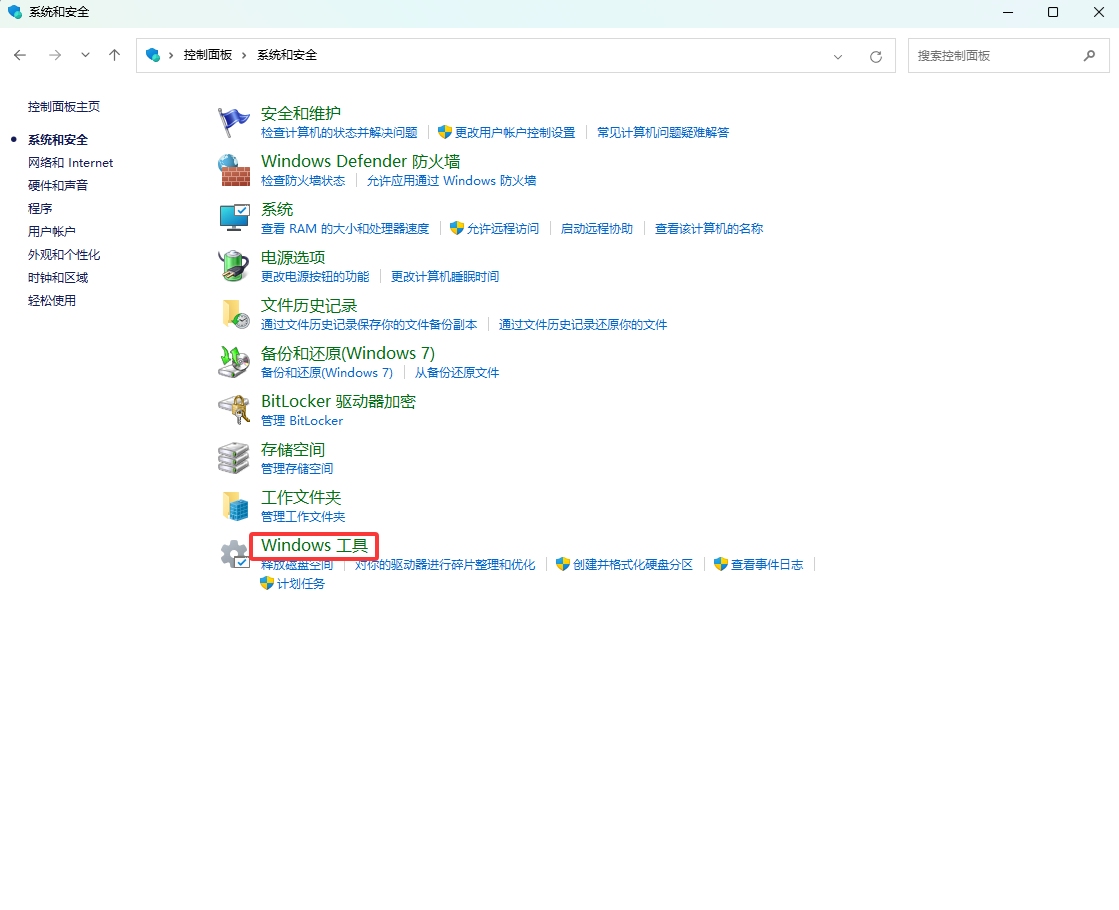Image resolution: width=1119 pixels, height=910 pixels.
Task: Refresh the control panel view
Action: click(x=876, y=56)
